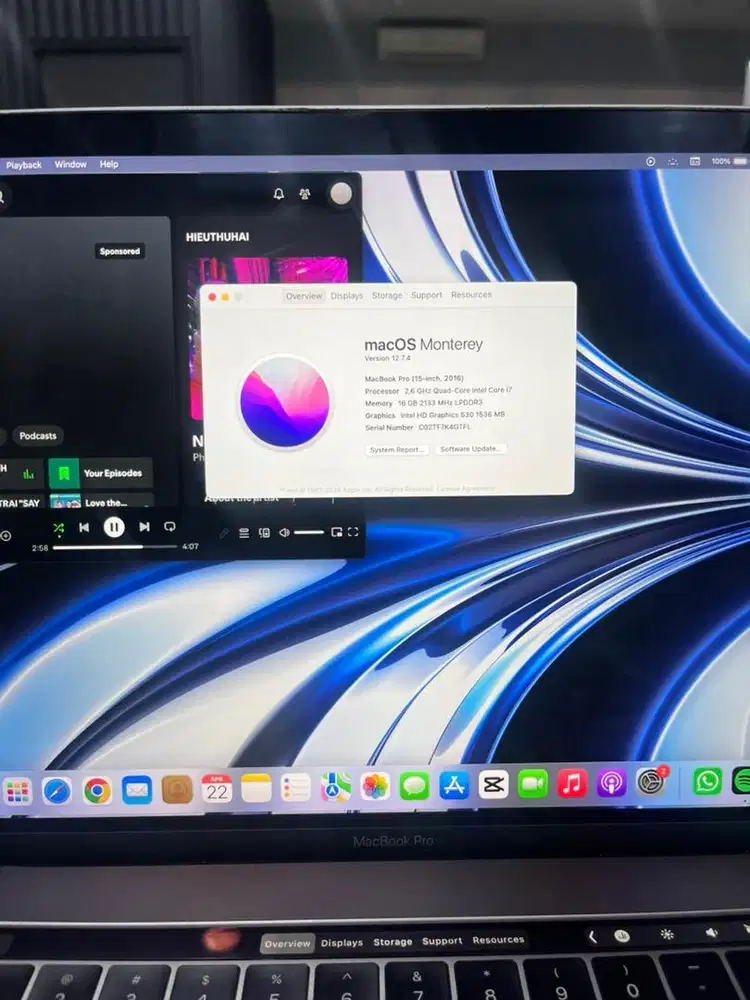The image size is (750, 1000).
Task: Switch to the Storage tab
Action: 387,295
